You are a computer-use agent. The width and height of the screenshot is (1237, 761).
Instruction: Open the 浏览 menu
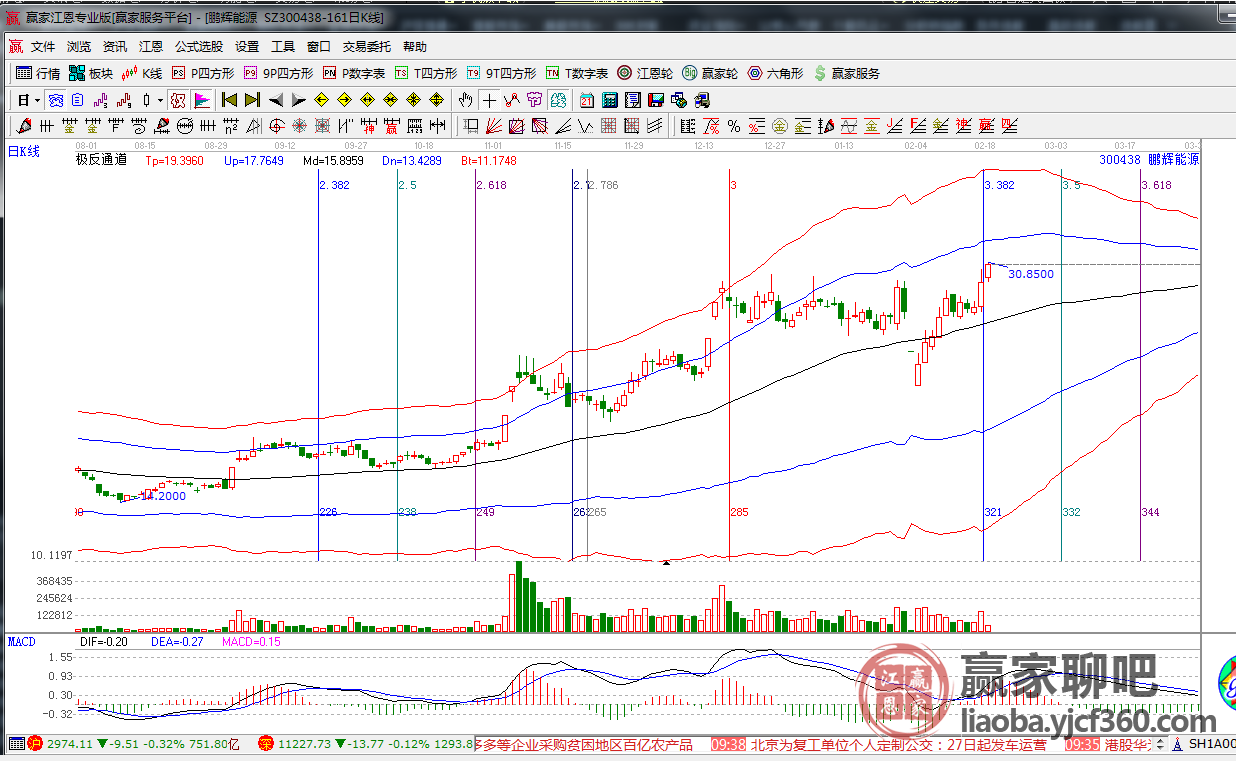pyautogui.click(x=79, y=47)
